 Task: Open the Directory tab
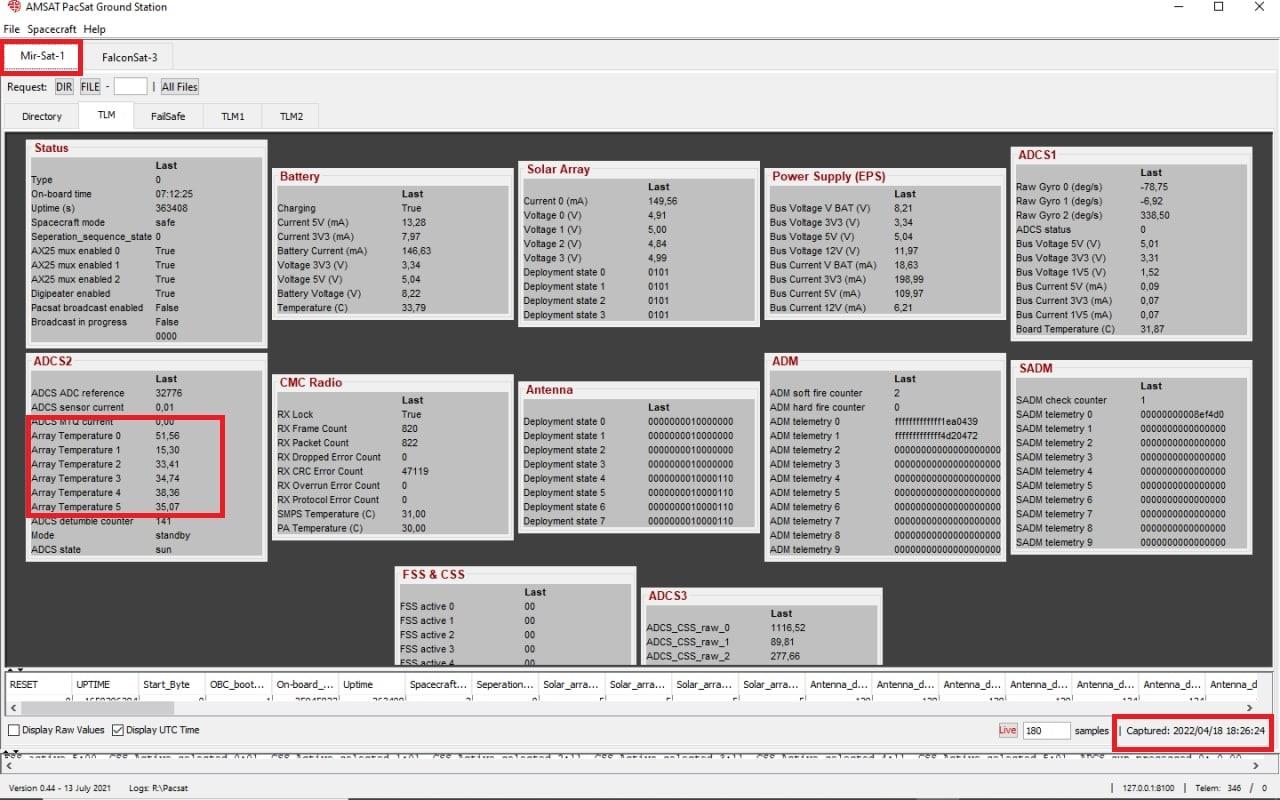coord(42,116)
